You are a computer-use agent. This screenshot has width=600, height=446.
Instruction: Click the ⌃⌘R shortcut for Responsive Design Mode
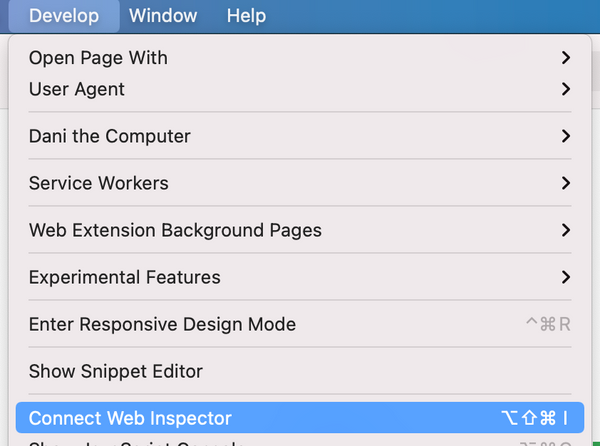point(549,324)
